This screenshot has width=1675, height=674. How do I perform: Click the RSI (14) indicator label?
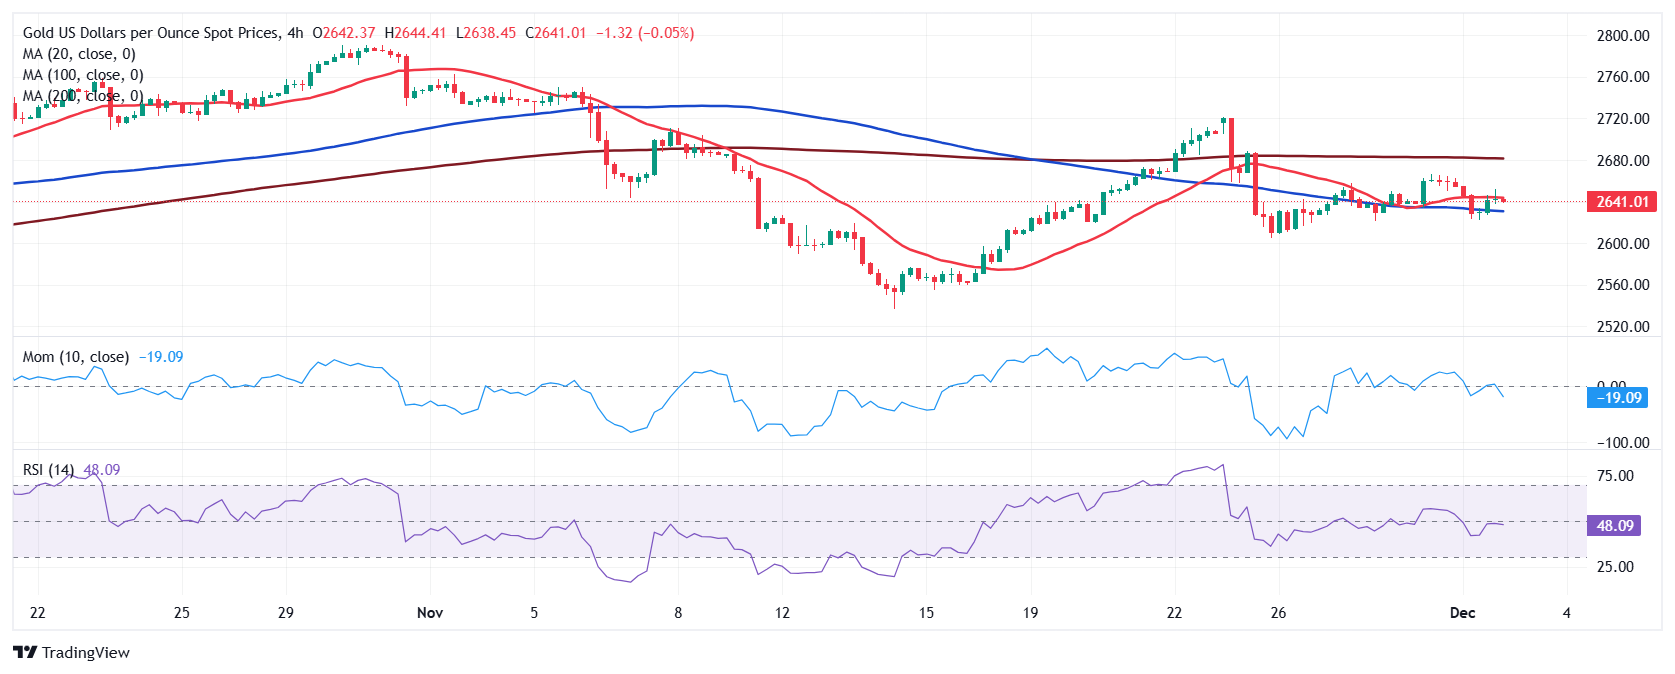(x=48, y=470)
